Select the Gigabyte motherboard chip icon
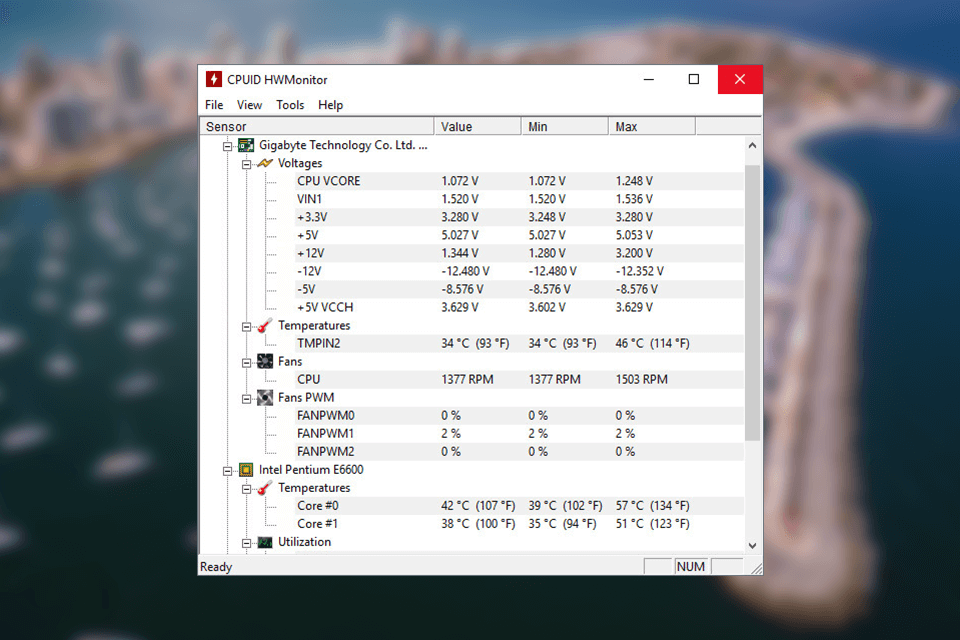Screen dimensions: 960x640 point(245,145)
